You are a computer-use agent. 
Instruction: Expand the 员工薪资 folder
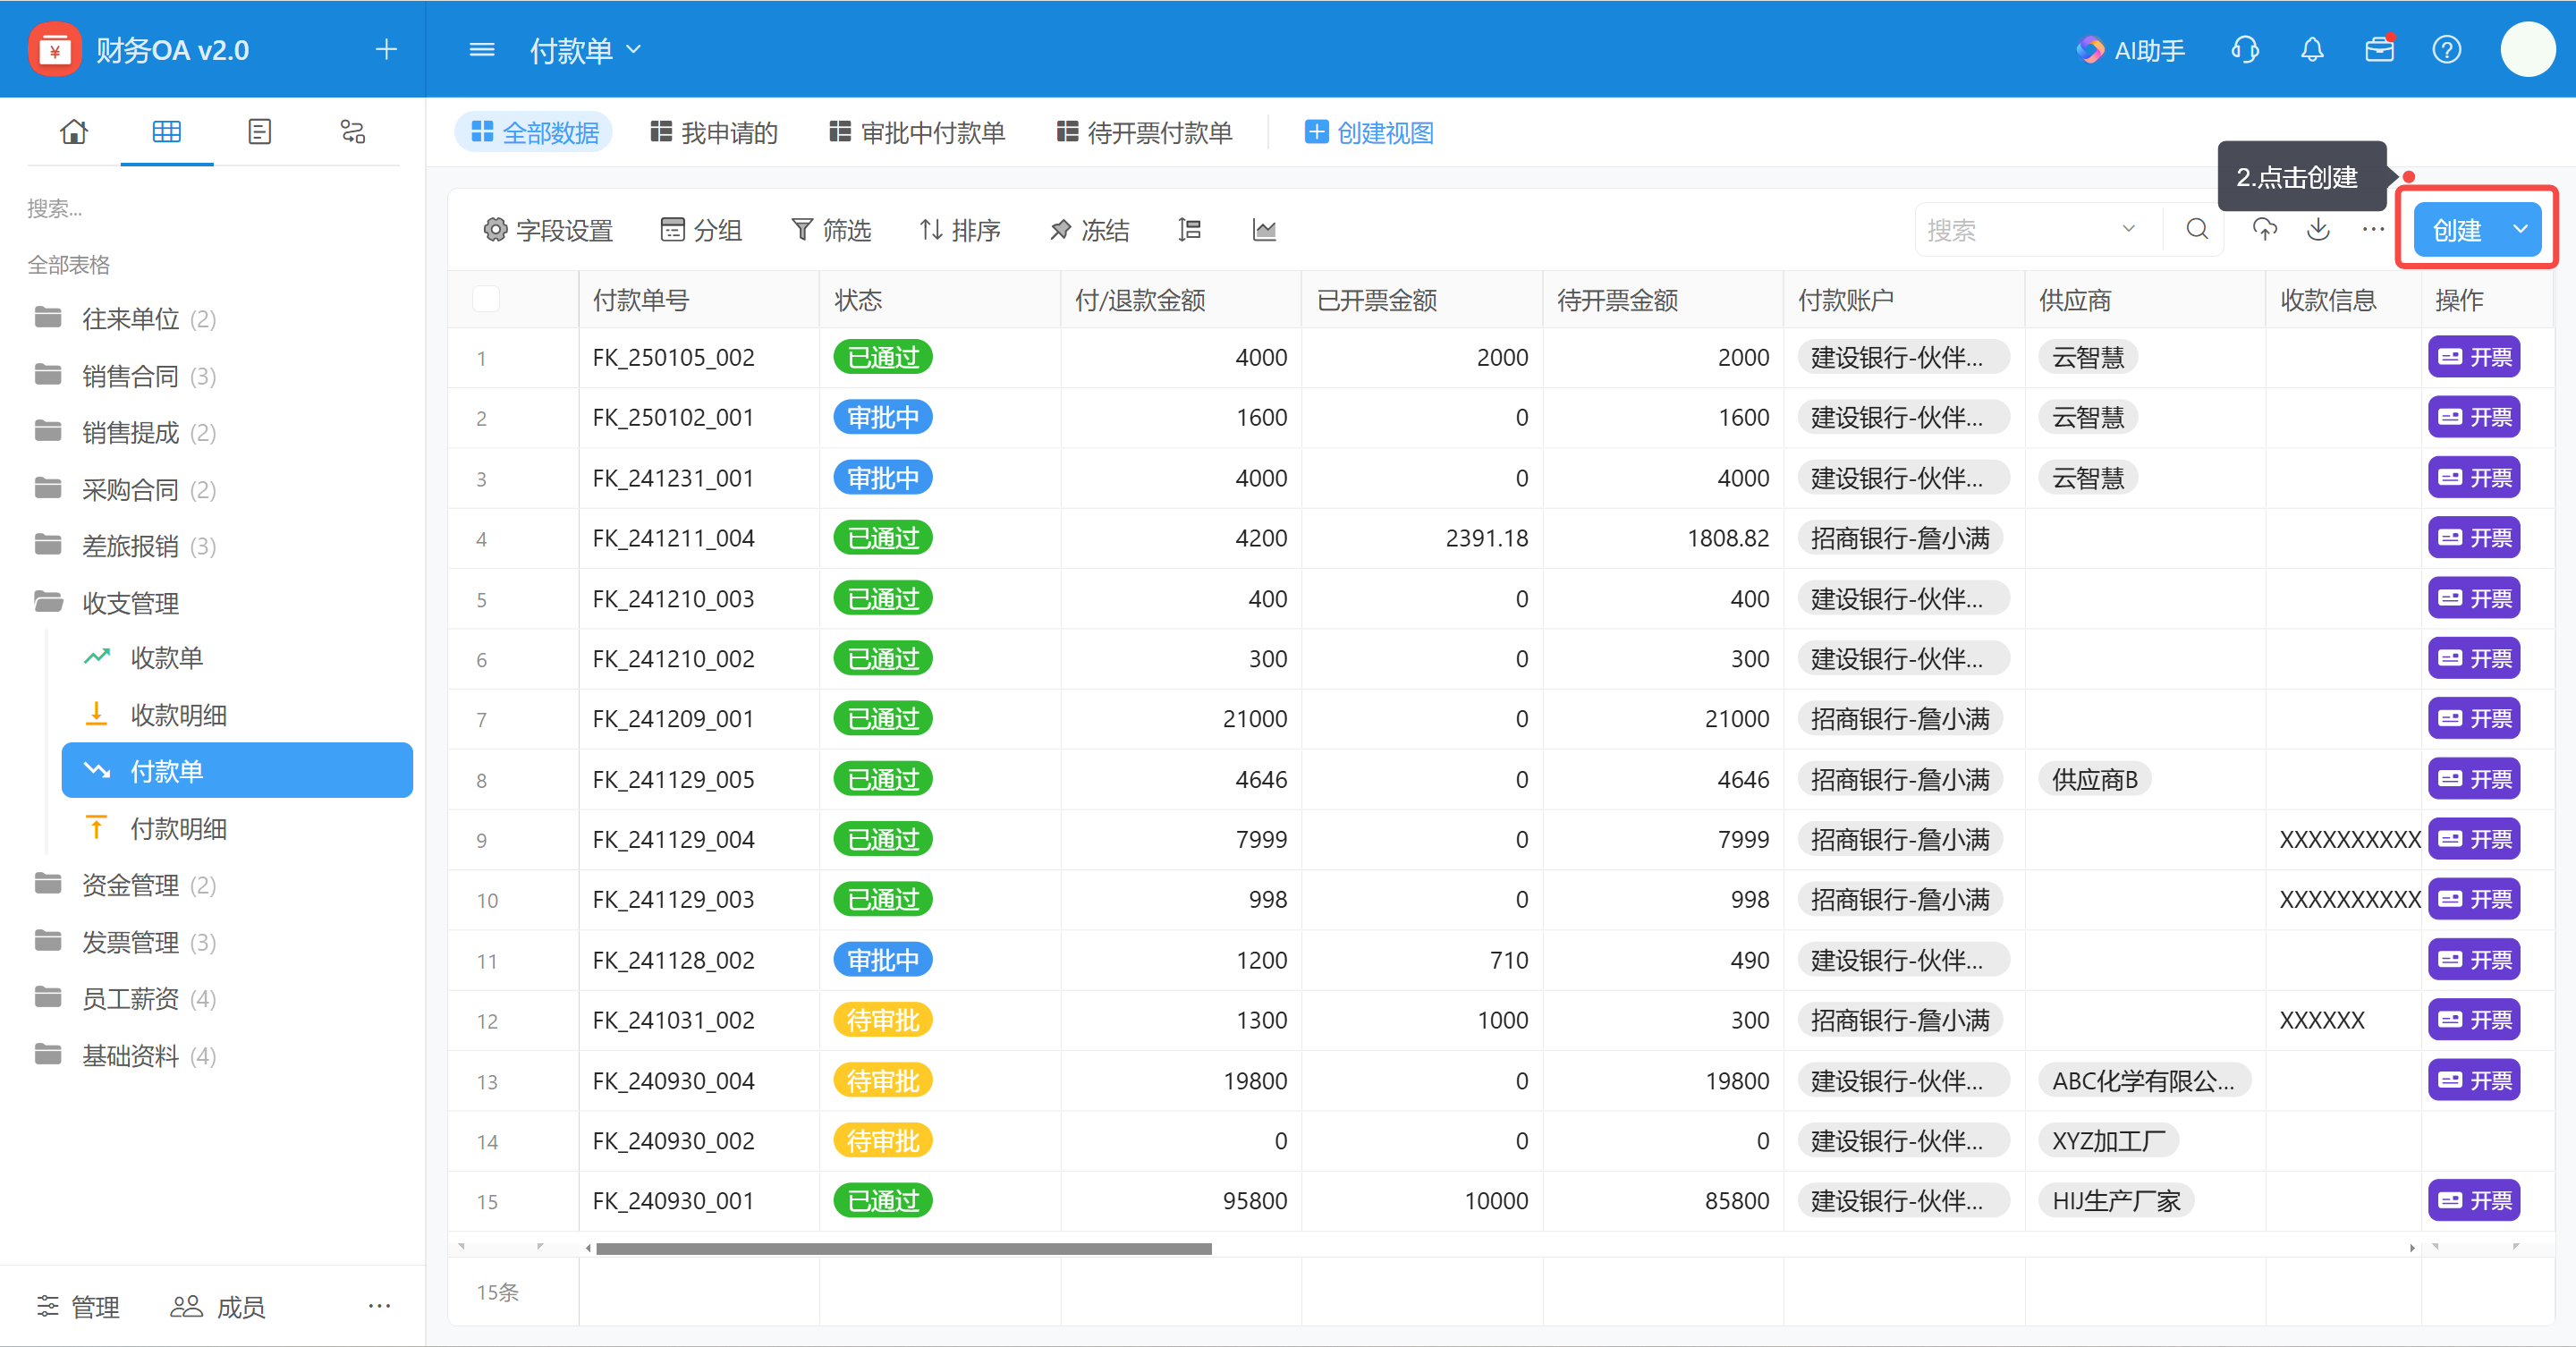126,999
